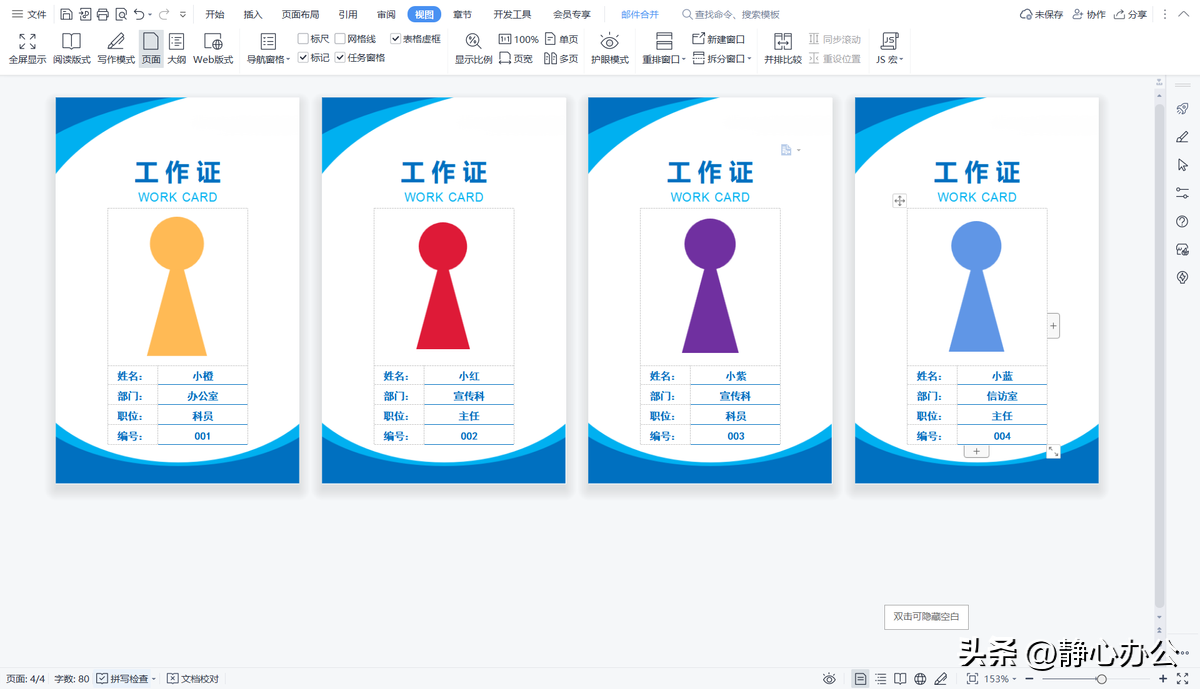Viewport: 1200px width, 689px height.
Task: Click the Redo arrow icon
Action: 164,15
